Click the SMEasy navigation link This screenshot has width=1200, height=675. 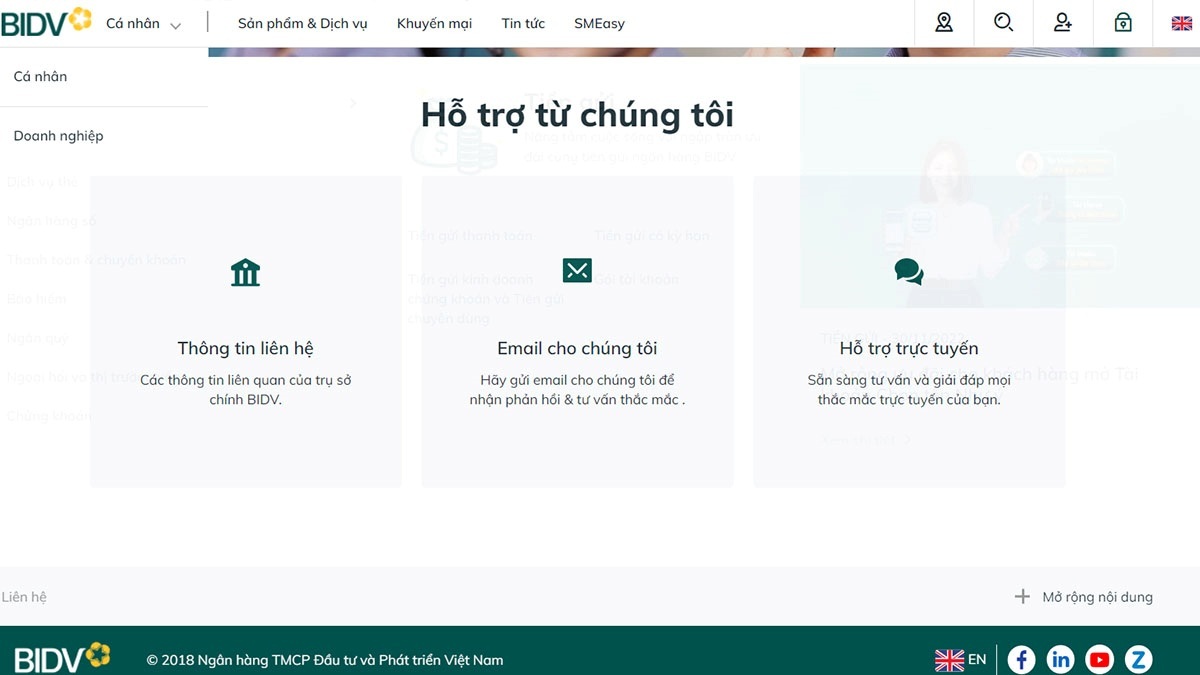click(599, 24)
